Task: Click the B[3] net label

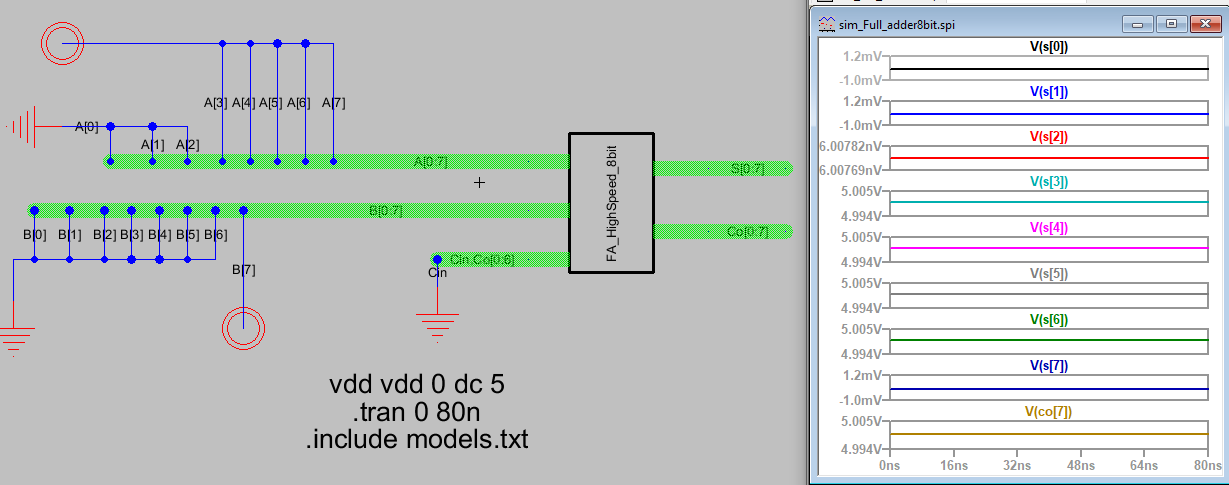Action: pyautogui.click(x=131, y=235)
